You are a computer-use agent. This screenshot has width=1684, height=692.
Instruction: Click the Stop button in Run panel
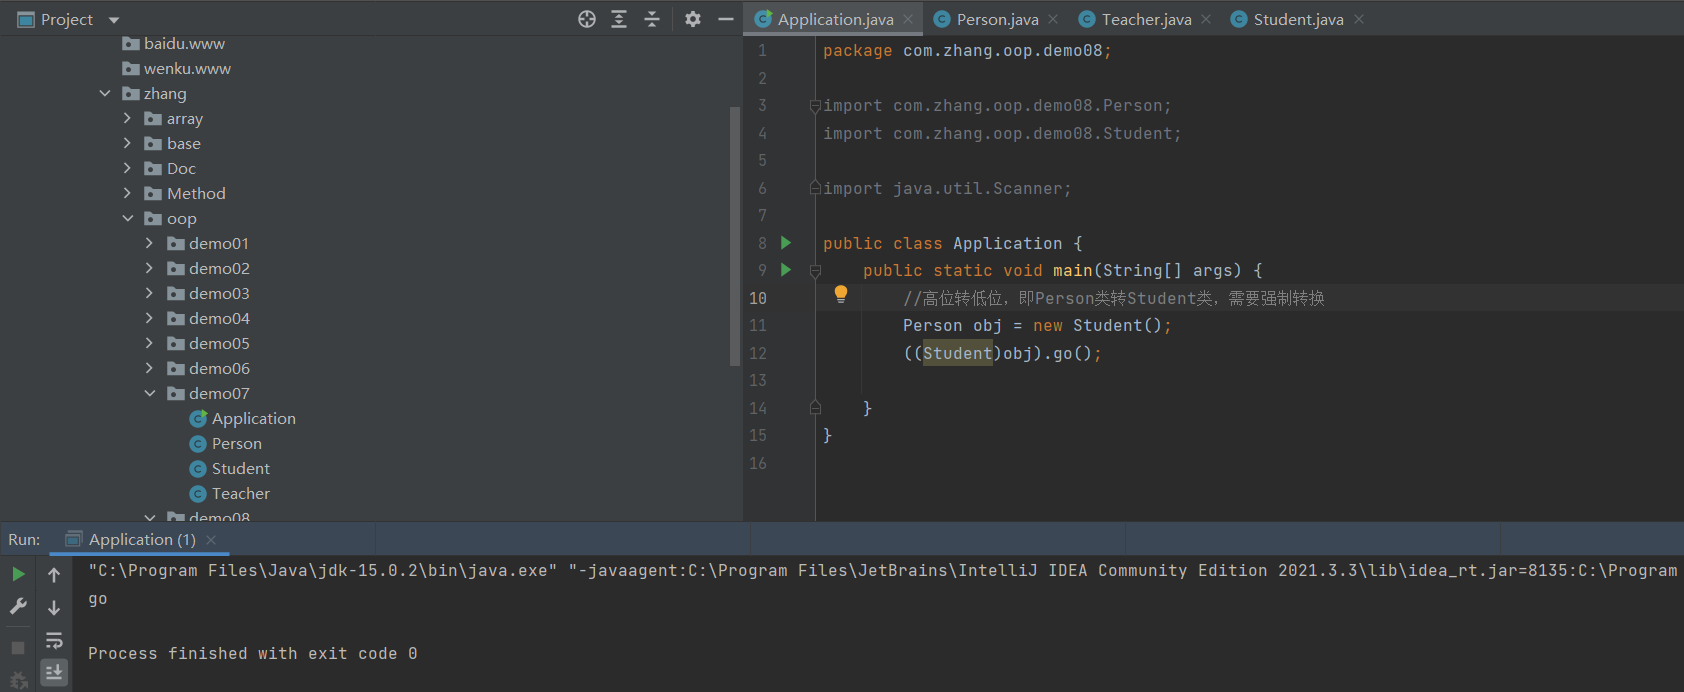coord(18,648)
